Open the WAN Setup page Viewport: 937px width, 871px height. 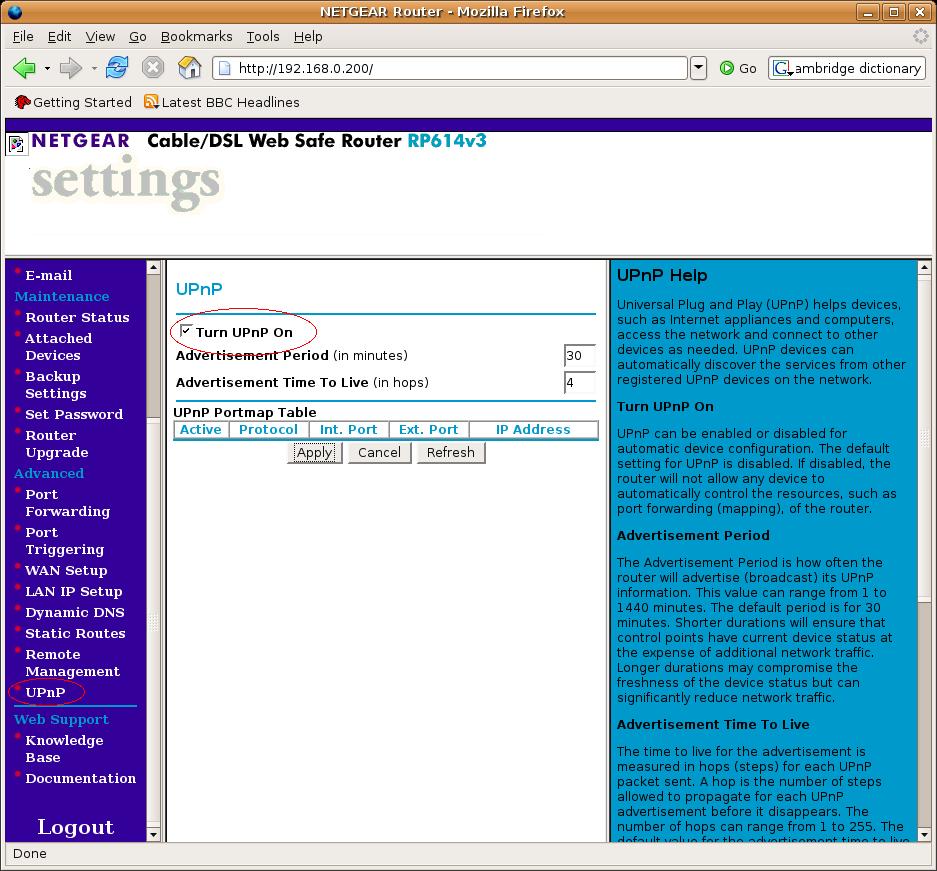[x=66, y=571]
